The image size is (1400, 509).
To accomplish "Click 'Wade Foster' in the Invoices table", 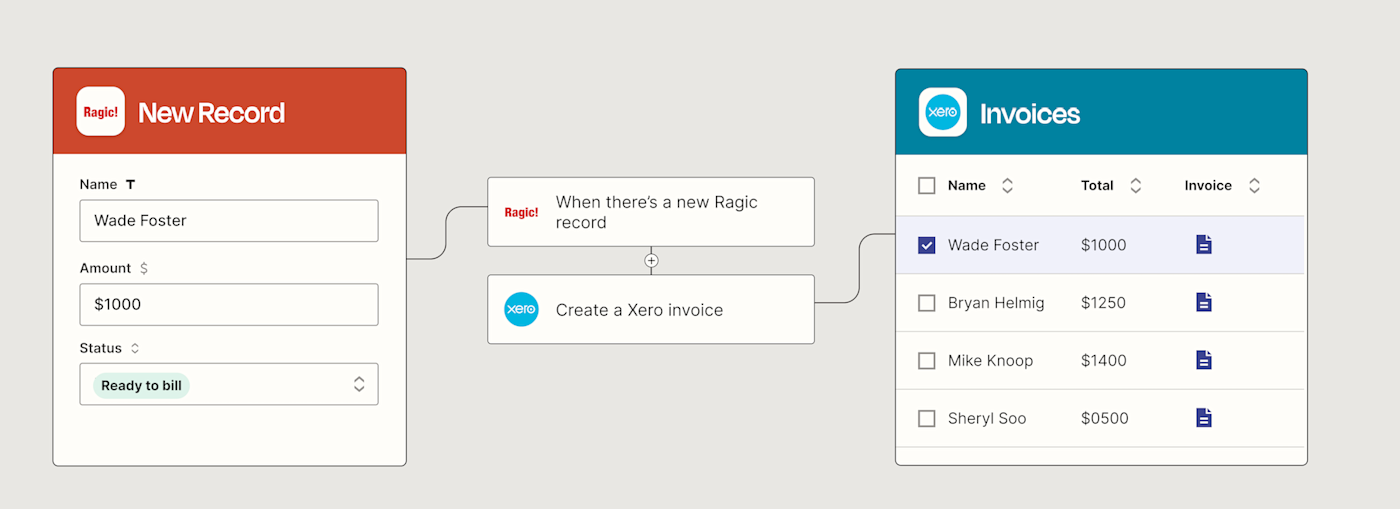I will [993, 245].
